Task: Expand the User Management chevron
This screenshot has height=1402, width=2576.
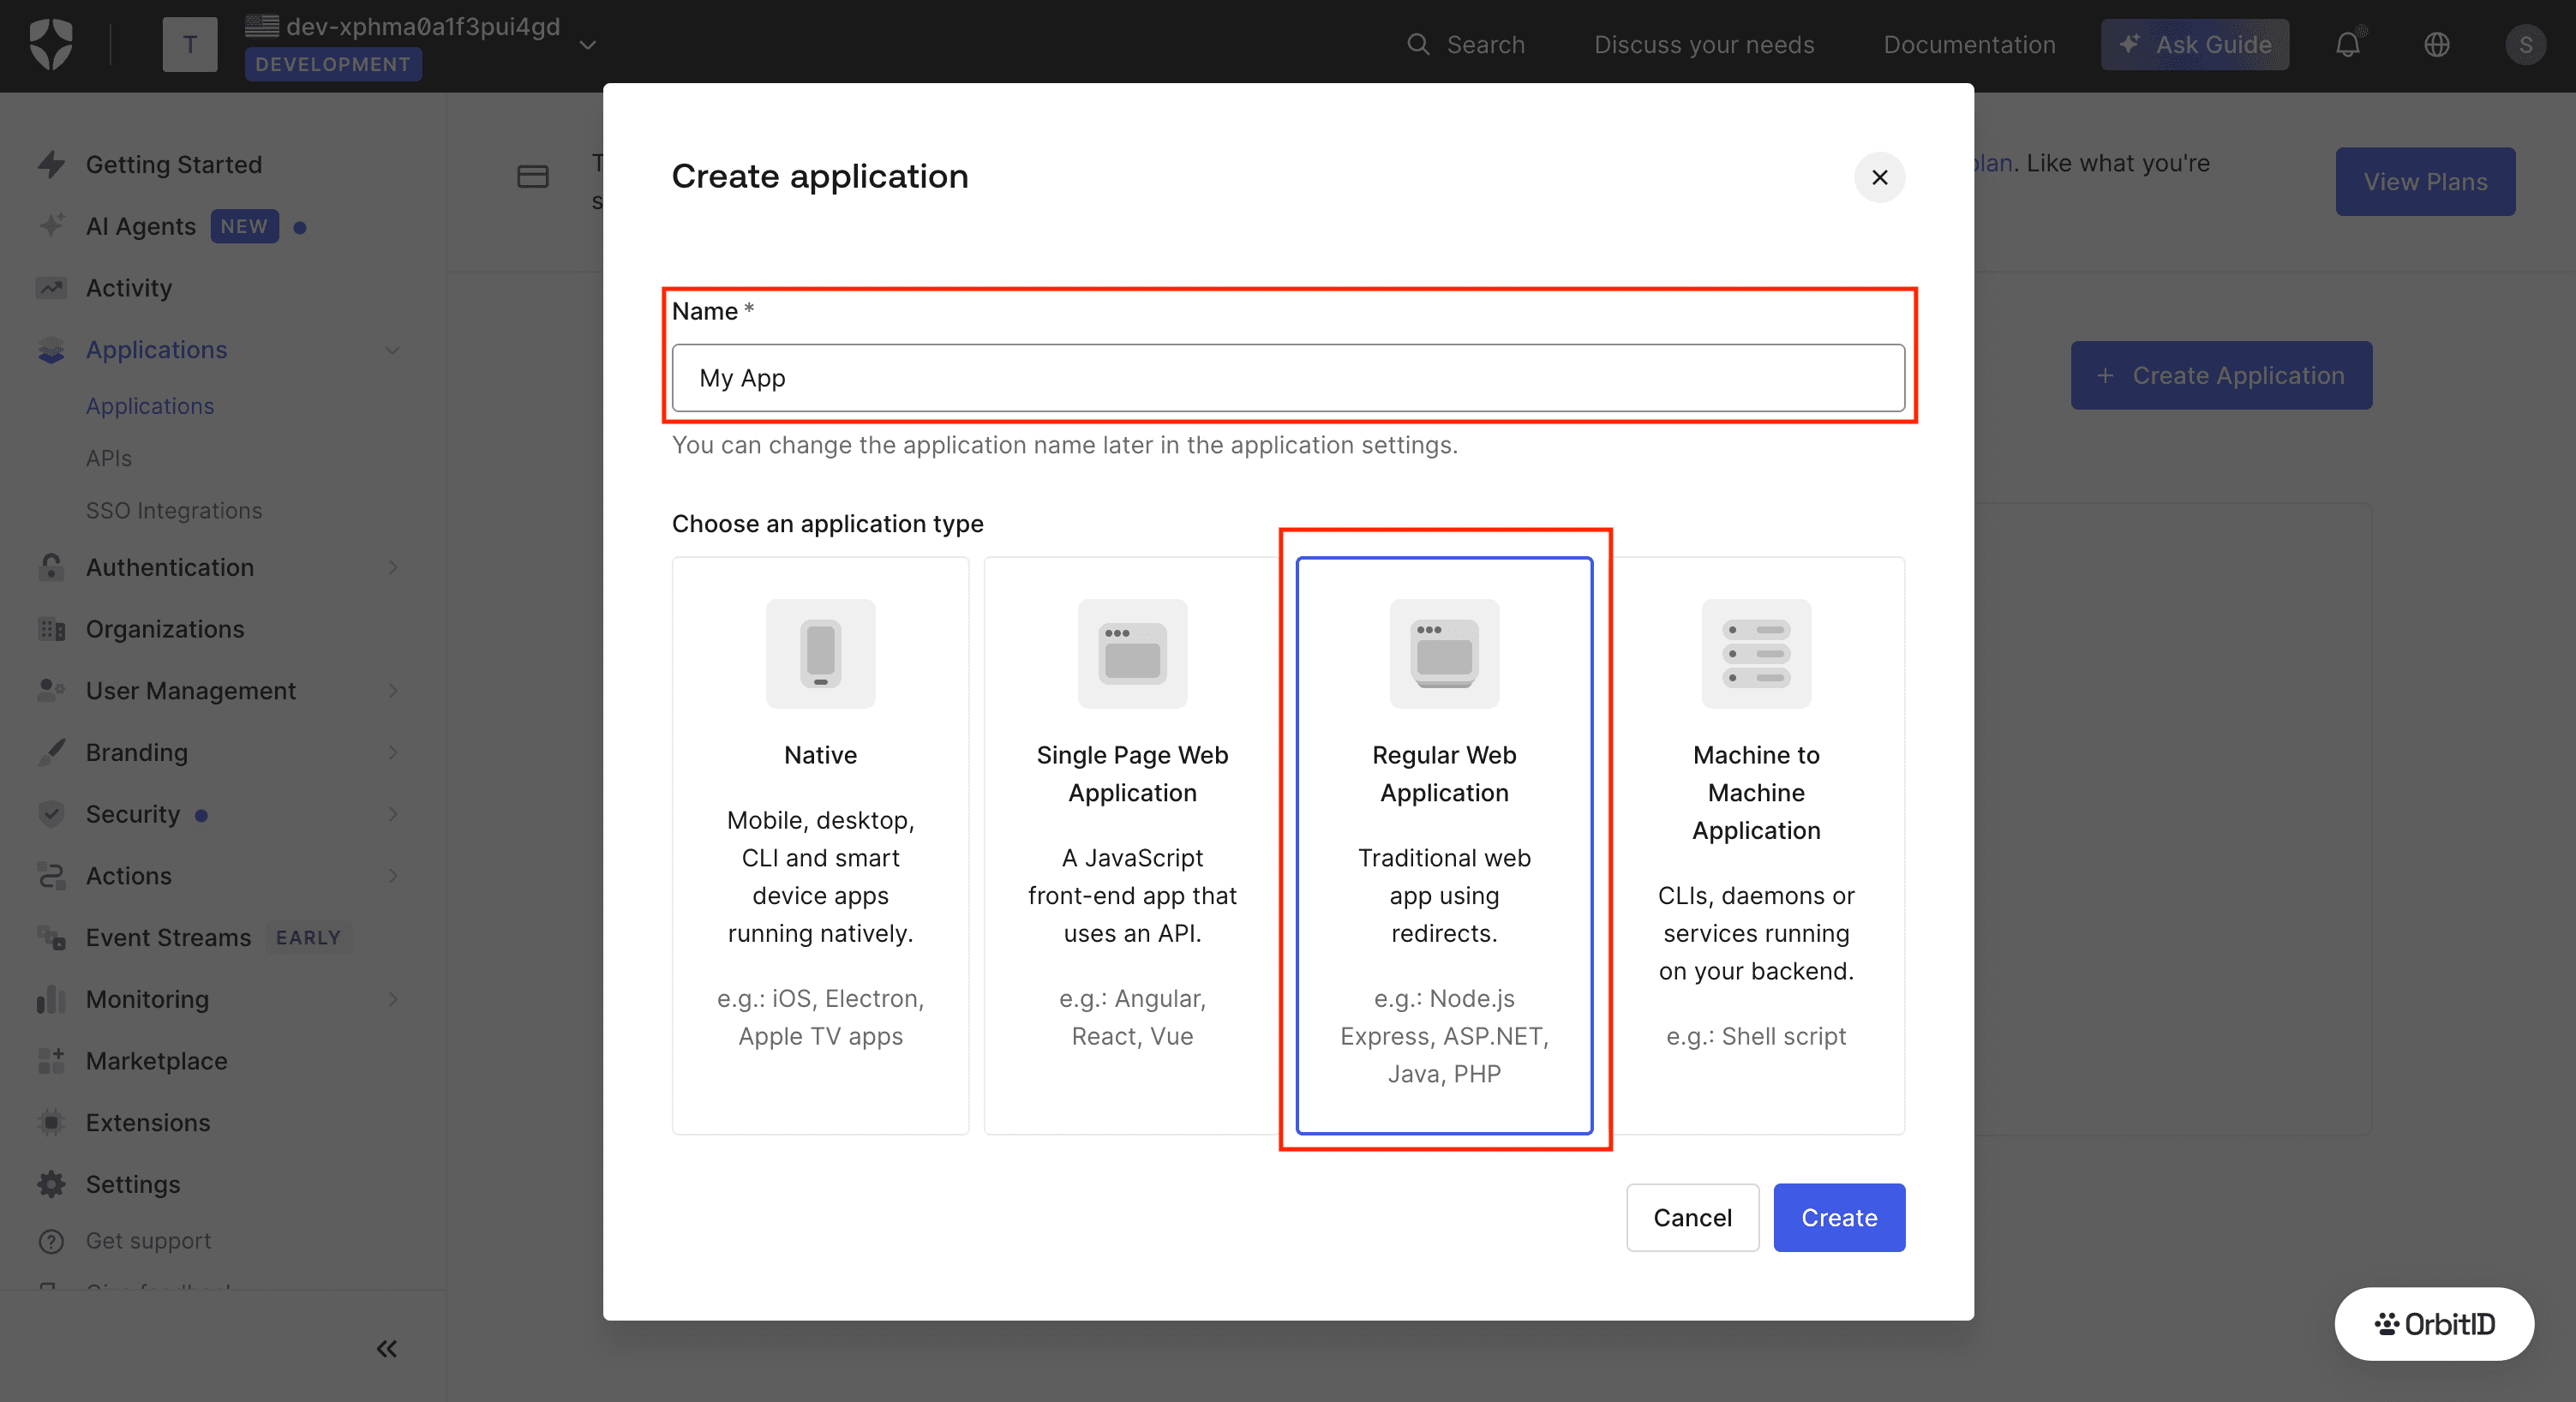Action: pos(392,691)
